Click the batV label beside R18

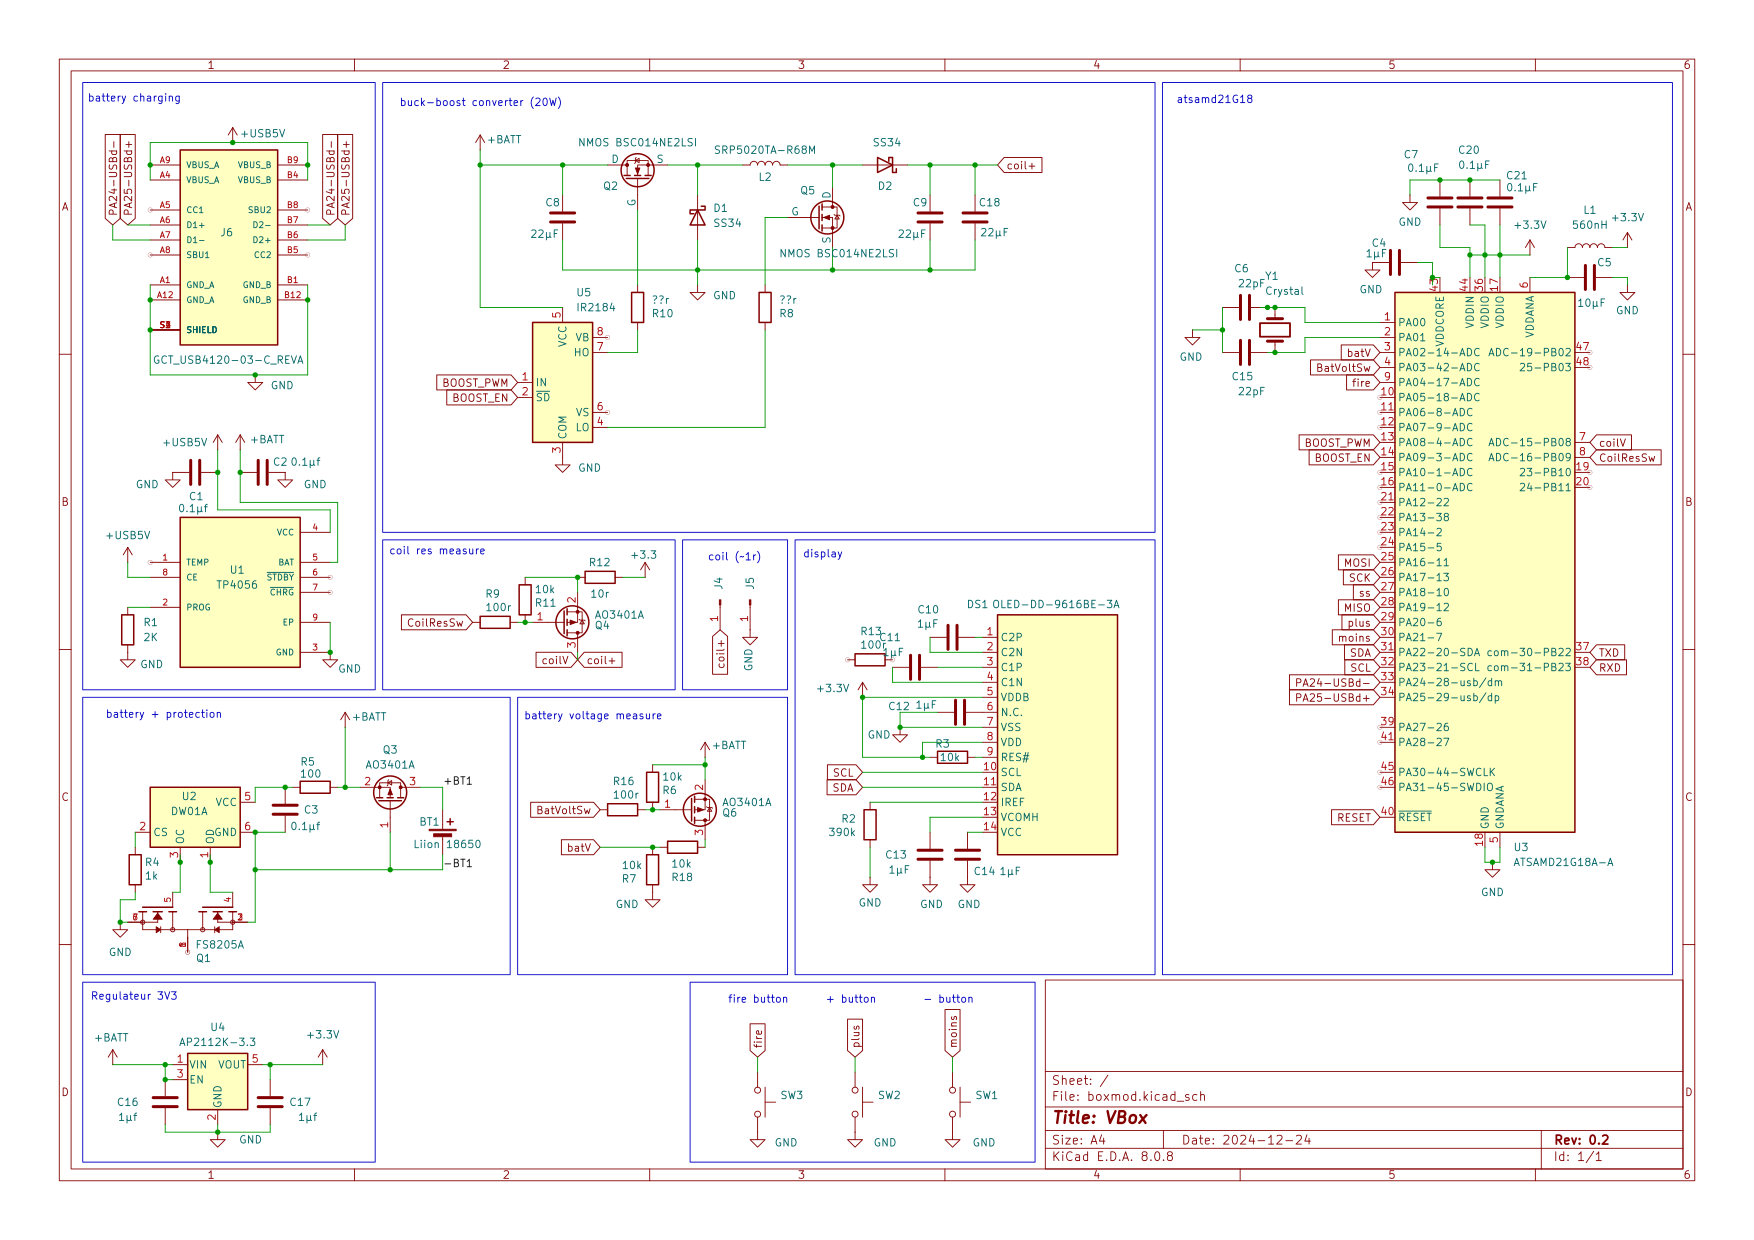click(x=581, y=847)
